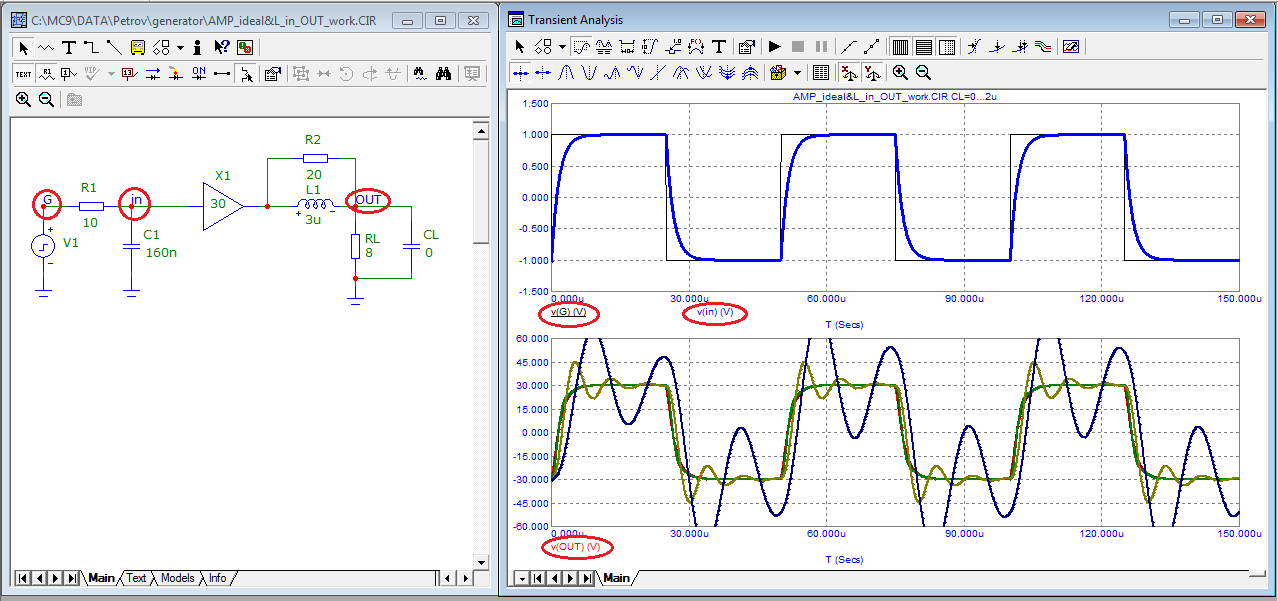Select the arrow Select mode tool in schematic
This screenshot has width=1278, height=601.
pos(24,47)
